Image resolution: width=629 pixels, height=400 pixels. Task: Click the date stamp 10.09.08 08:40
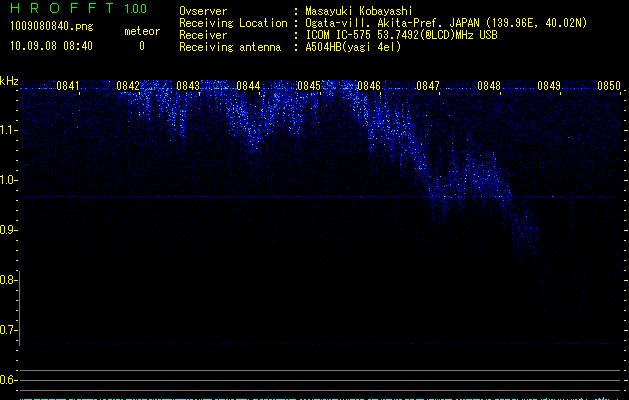click(x=51, y=46)
